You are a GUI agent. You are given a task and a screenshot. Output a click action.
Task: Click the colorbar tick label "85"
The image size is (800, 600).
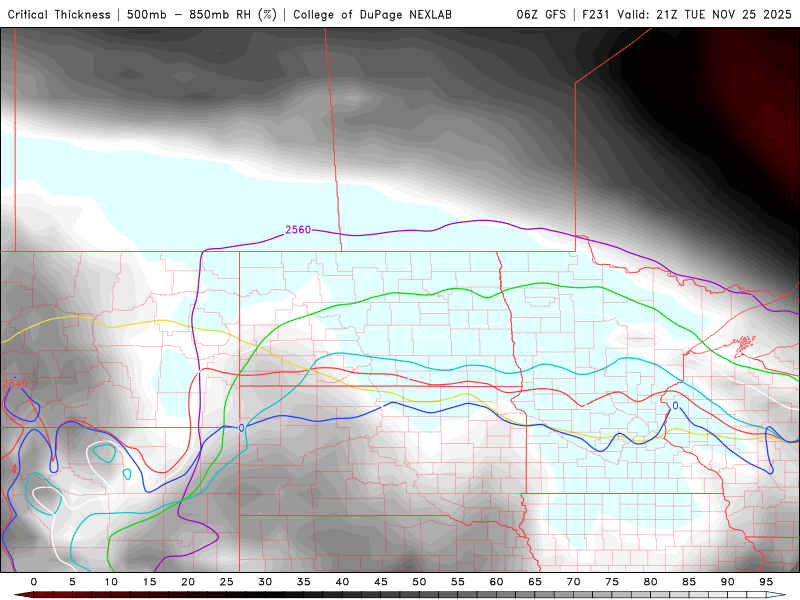click(x=689, y=582)
